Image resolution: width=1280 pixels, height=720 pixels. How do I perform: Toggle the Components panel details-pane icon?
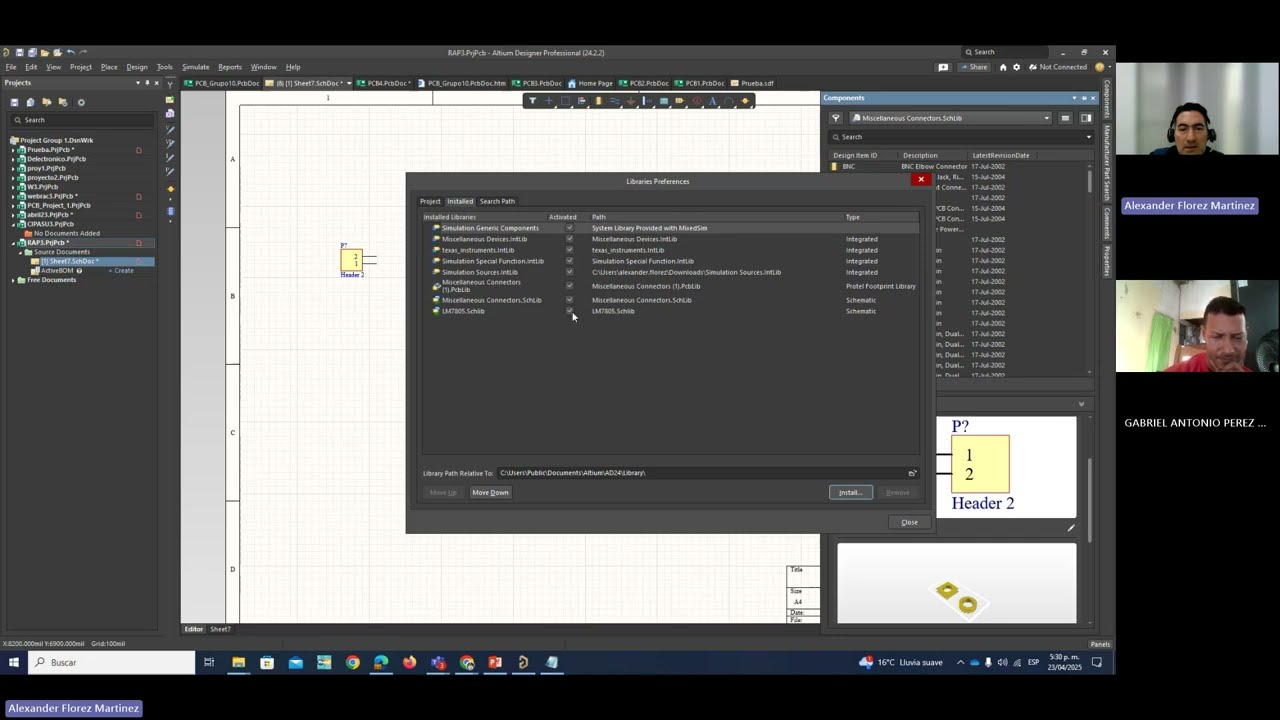[x=1086, y=118]
